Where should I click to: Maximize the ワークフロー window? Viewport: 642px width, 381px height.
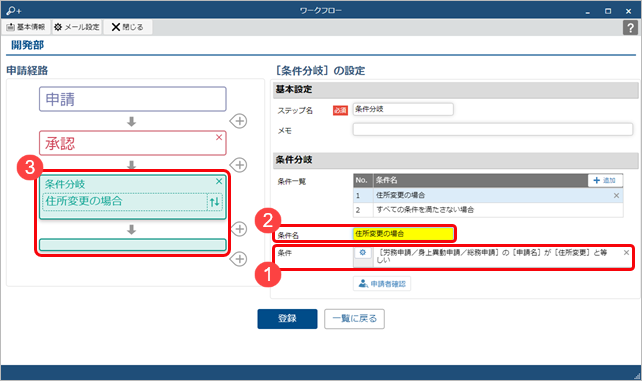(608, 11)
